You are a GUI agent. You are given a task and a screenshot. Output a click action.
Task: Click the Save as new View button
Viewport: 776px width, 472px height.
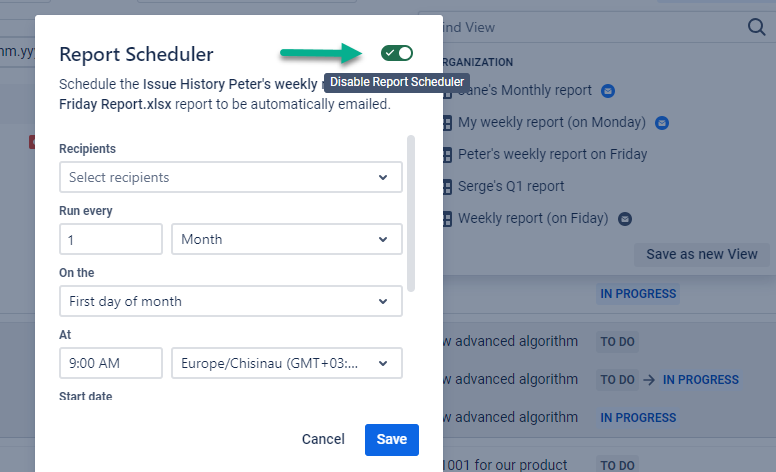pos(702,254)
